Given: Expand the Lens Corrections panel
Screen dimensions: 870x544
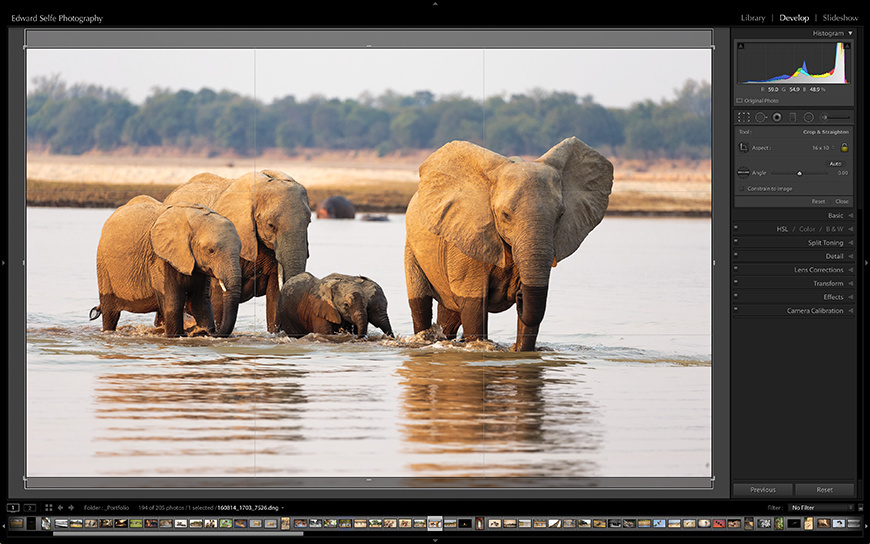Looking at the screenshot, I should click(851, 270).
